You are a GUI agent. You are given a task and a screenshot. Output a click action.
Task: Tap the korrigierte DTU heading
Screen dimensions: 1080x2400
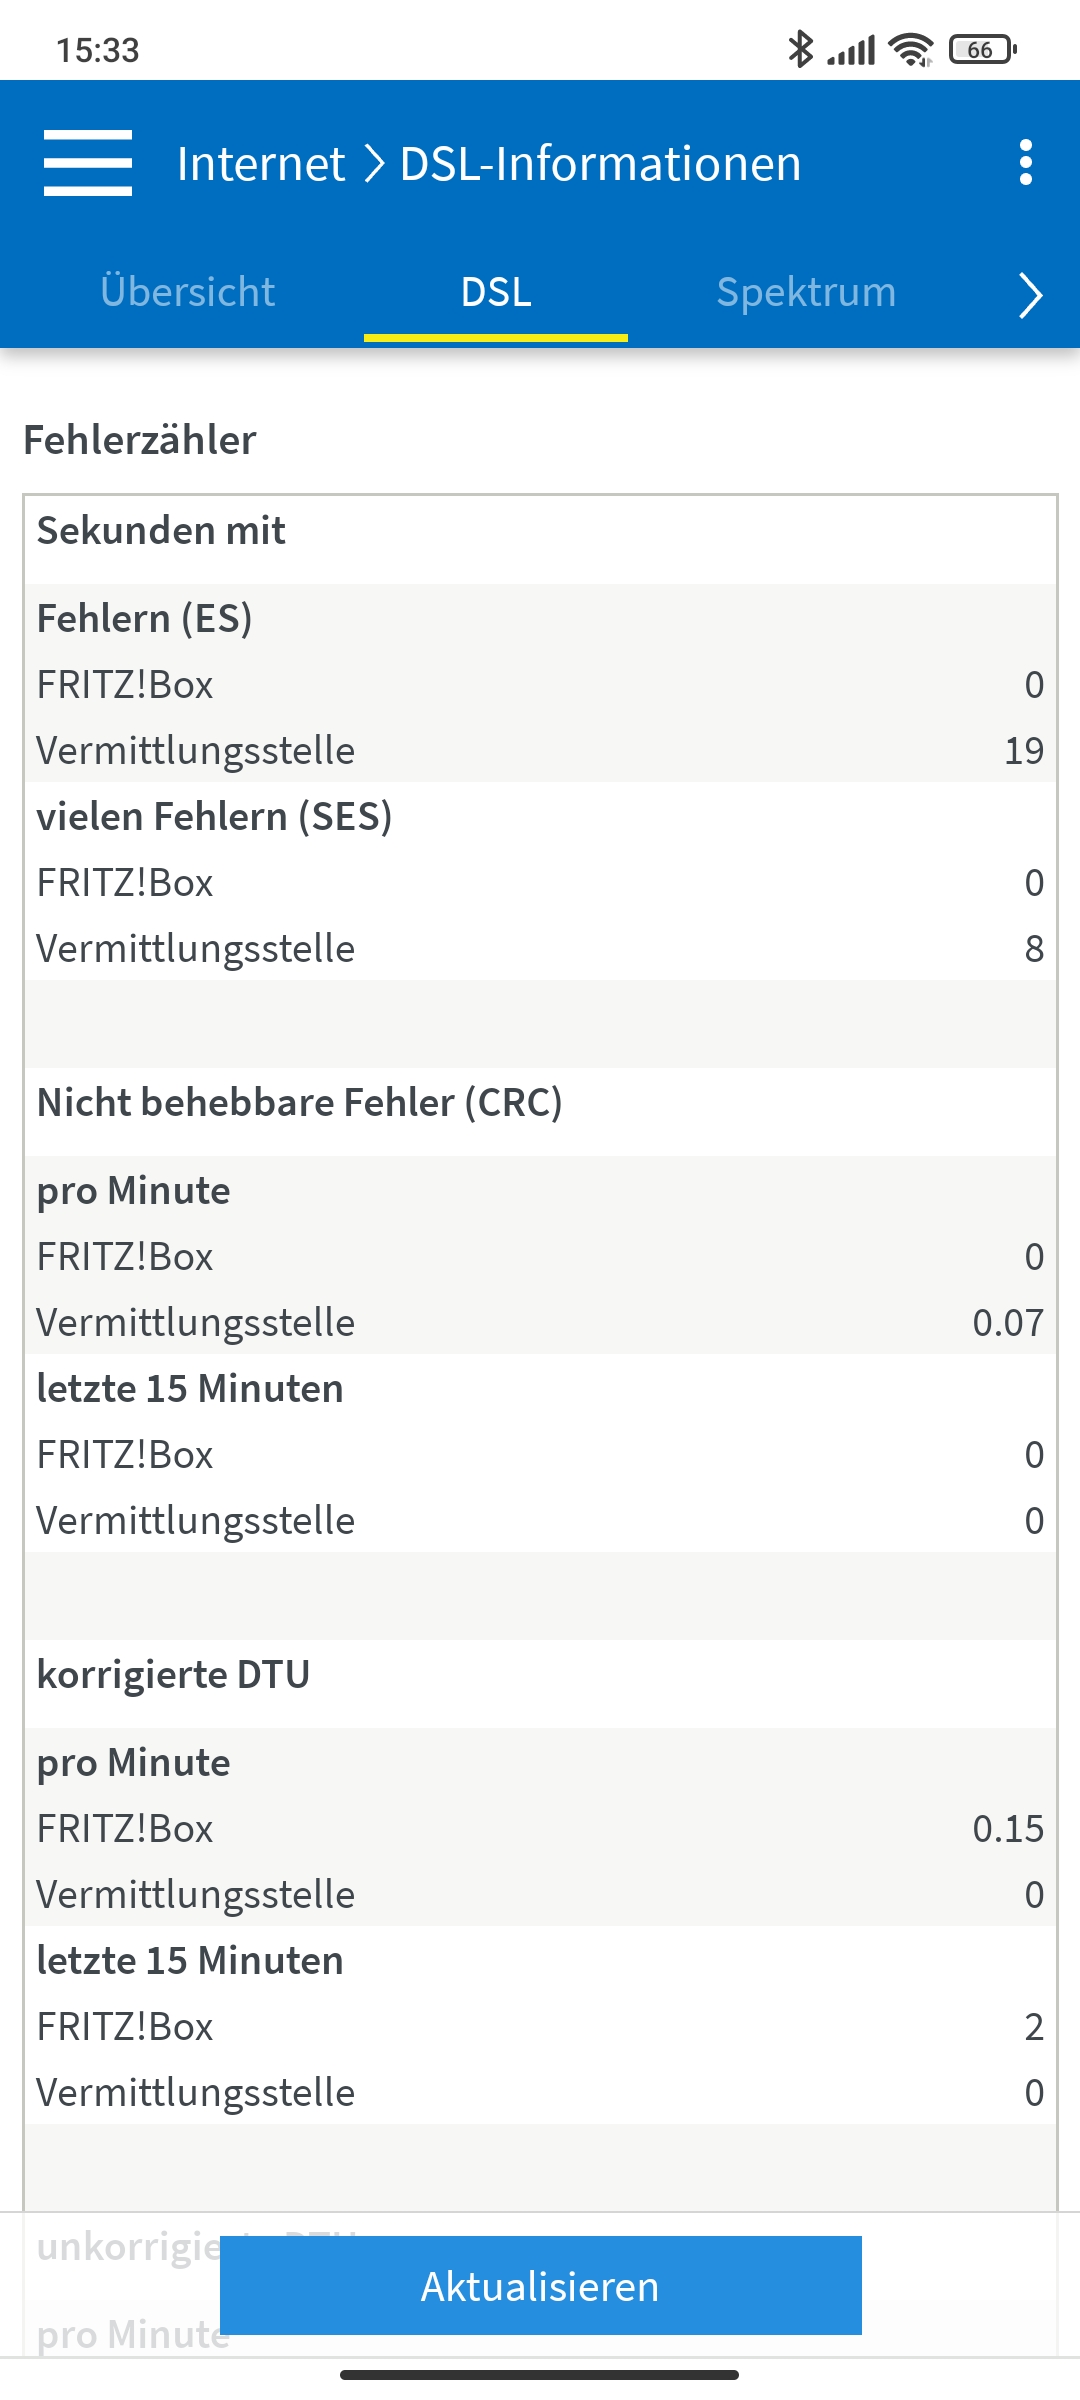click(174, 1674)
